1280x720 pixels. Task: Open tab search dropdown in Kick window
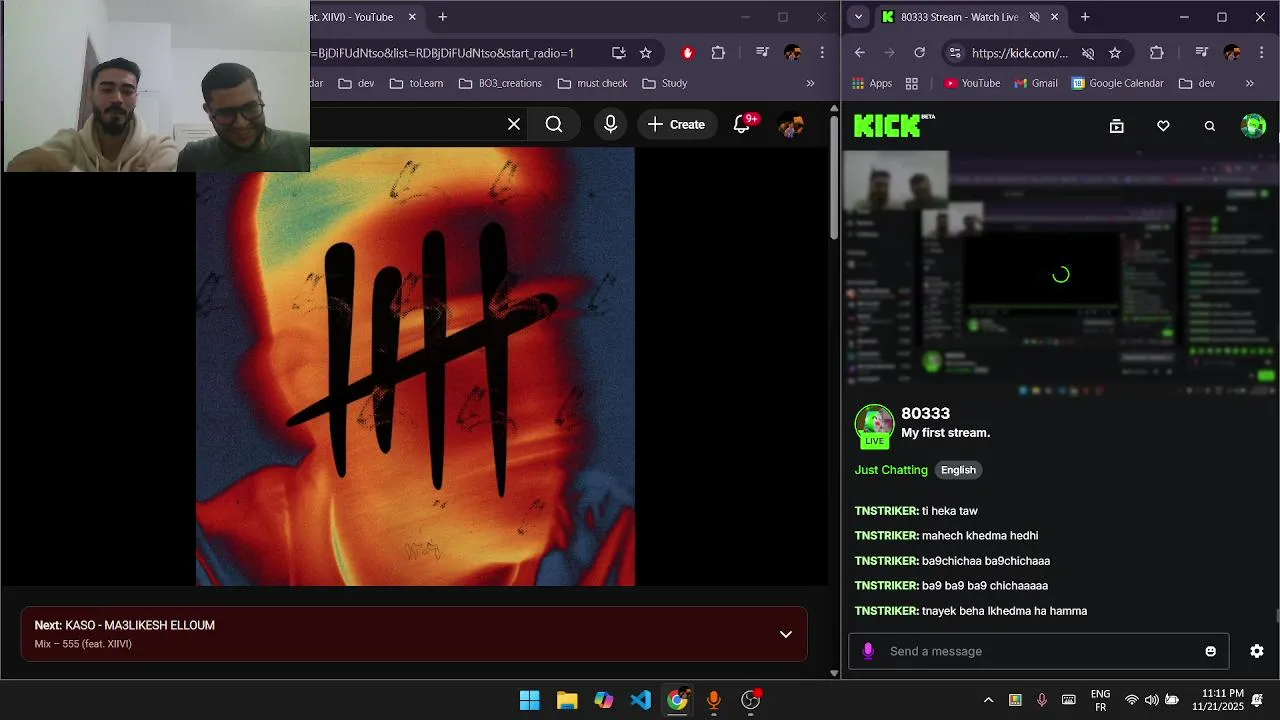point(858,17)
